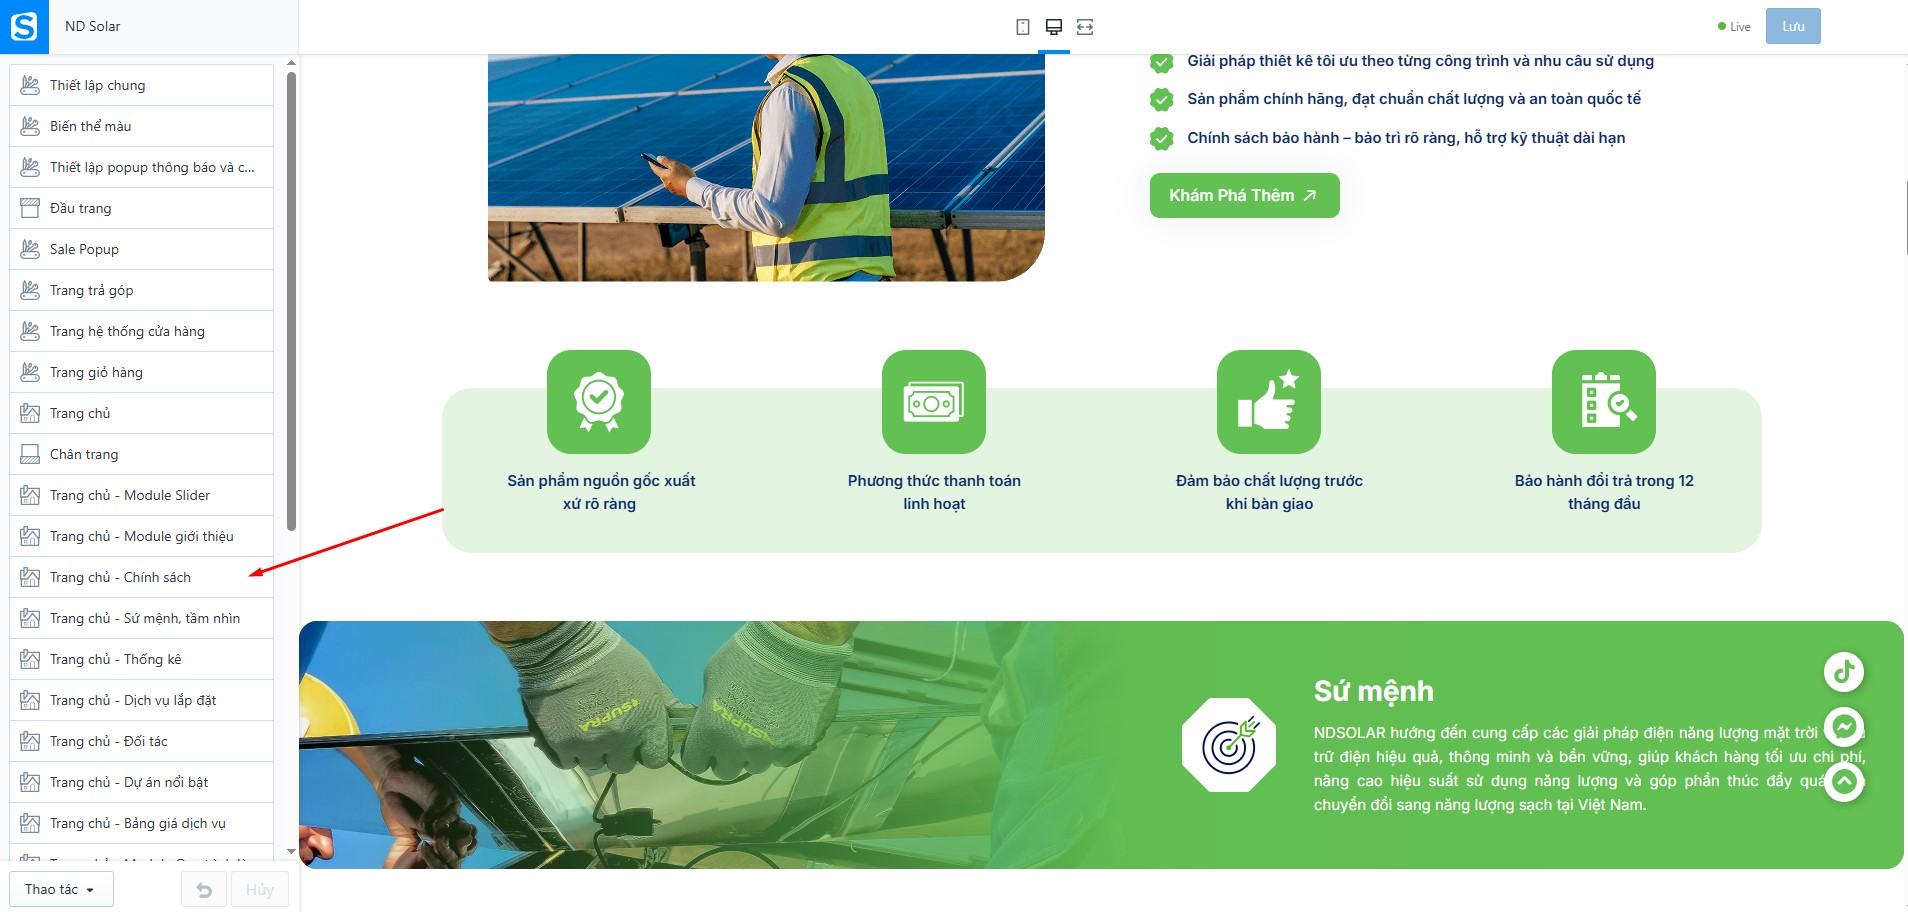Click 'Phương thức thanh toán linh hoạt' text
Image resolution: width=1908 pixels, height=912 pixels.
pos(934,492)
